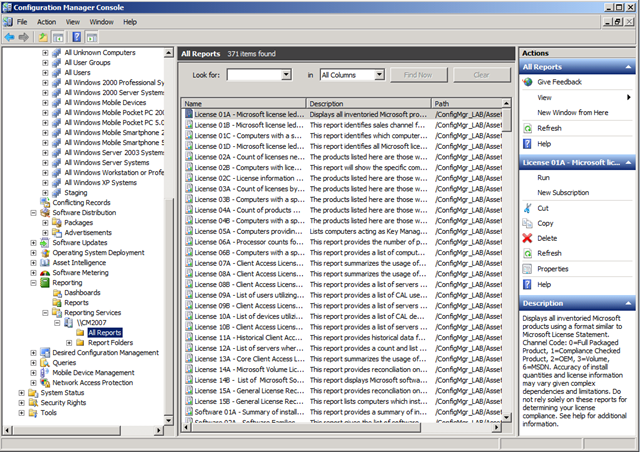Click the Forward arrow toolbar icon
The image size is (640, 452).
pyautogui.click(x=24, y=38)
